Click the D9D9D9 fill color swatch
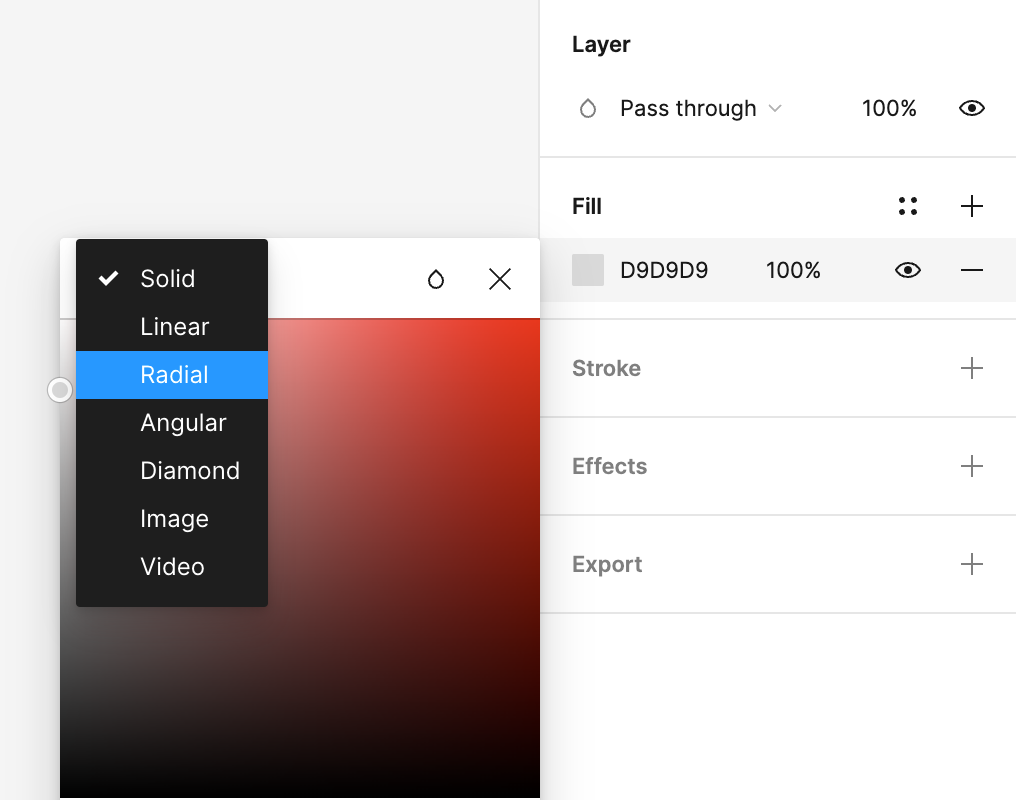This screenshot has height=800, width=1016. point(588,270)
